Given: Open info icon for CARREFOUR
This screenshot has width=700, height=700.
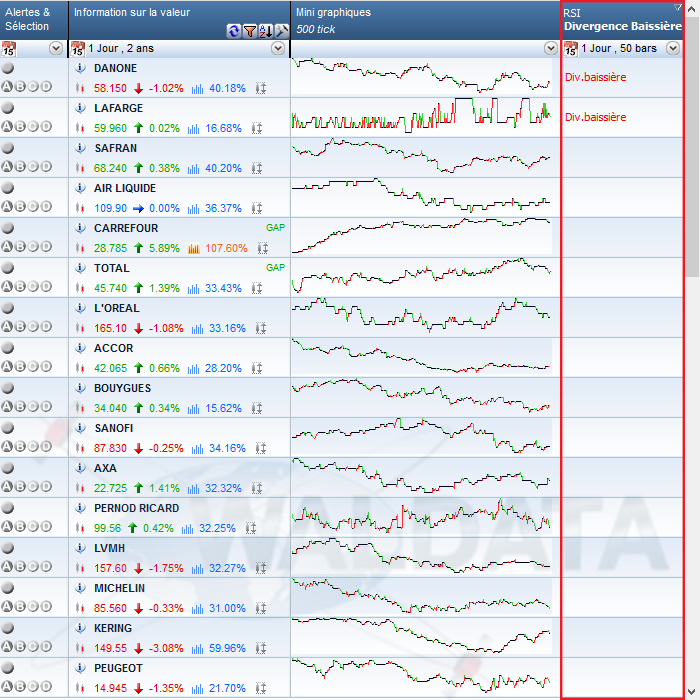Looking at the screenshot, I should tap(80, 228).
